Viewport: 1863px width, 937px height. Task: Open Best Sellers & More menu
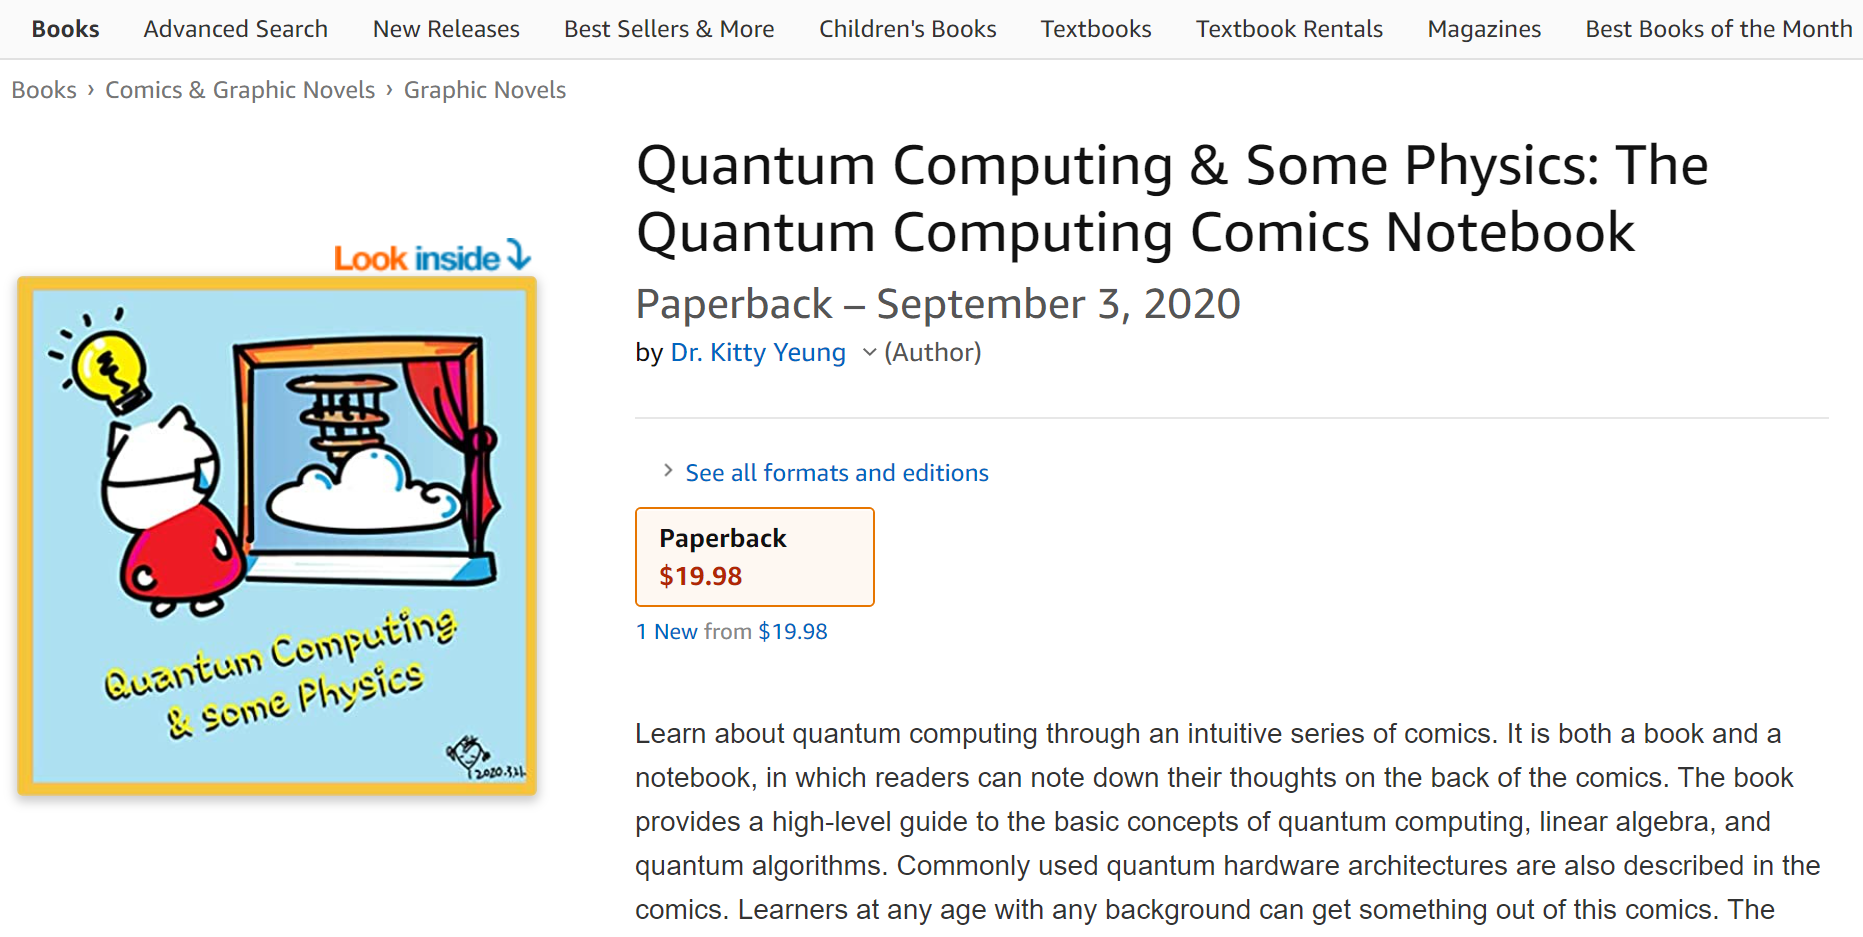[669, 29]
